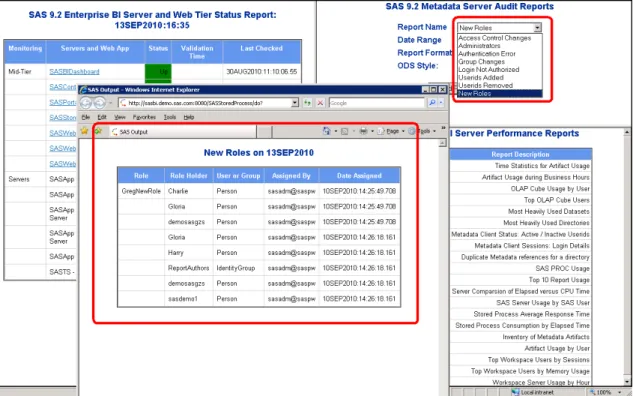Click the Google search box
Viewport: 633px width, 396px height.
point(377,103)
